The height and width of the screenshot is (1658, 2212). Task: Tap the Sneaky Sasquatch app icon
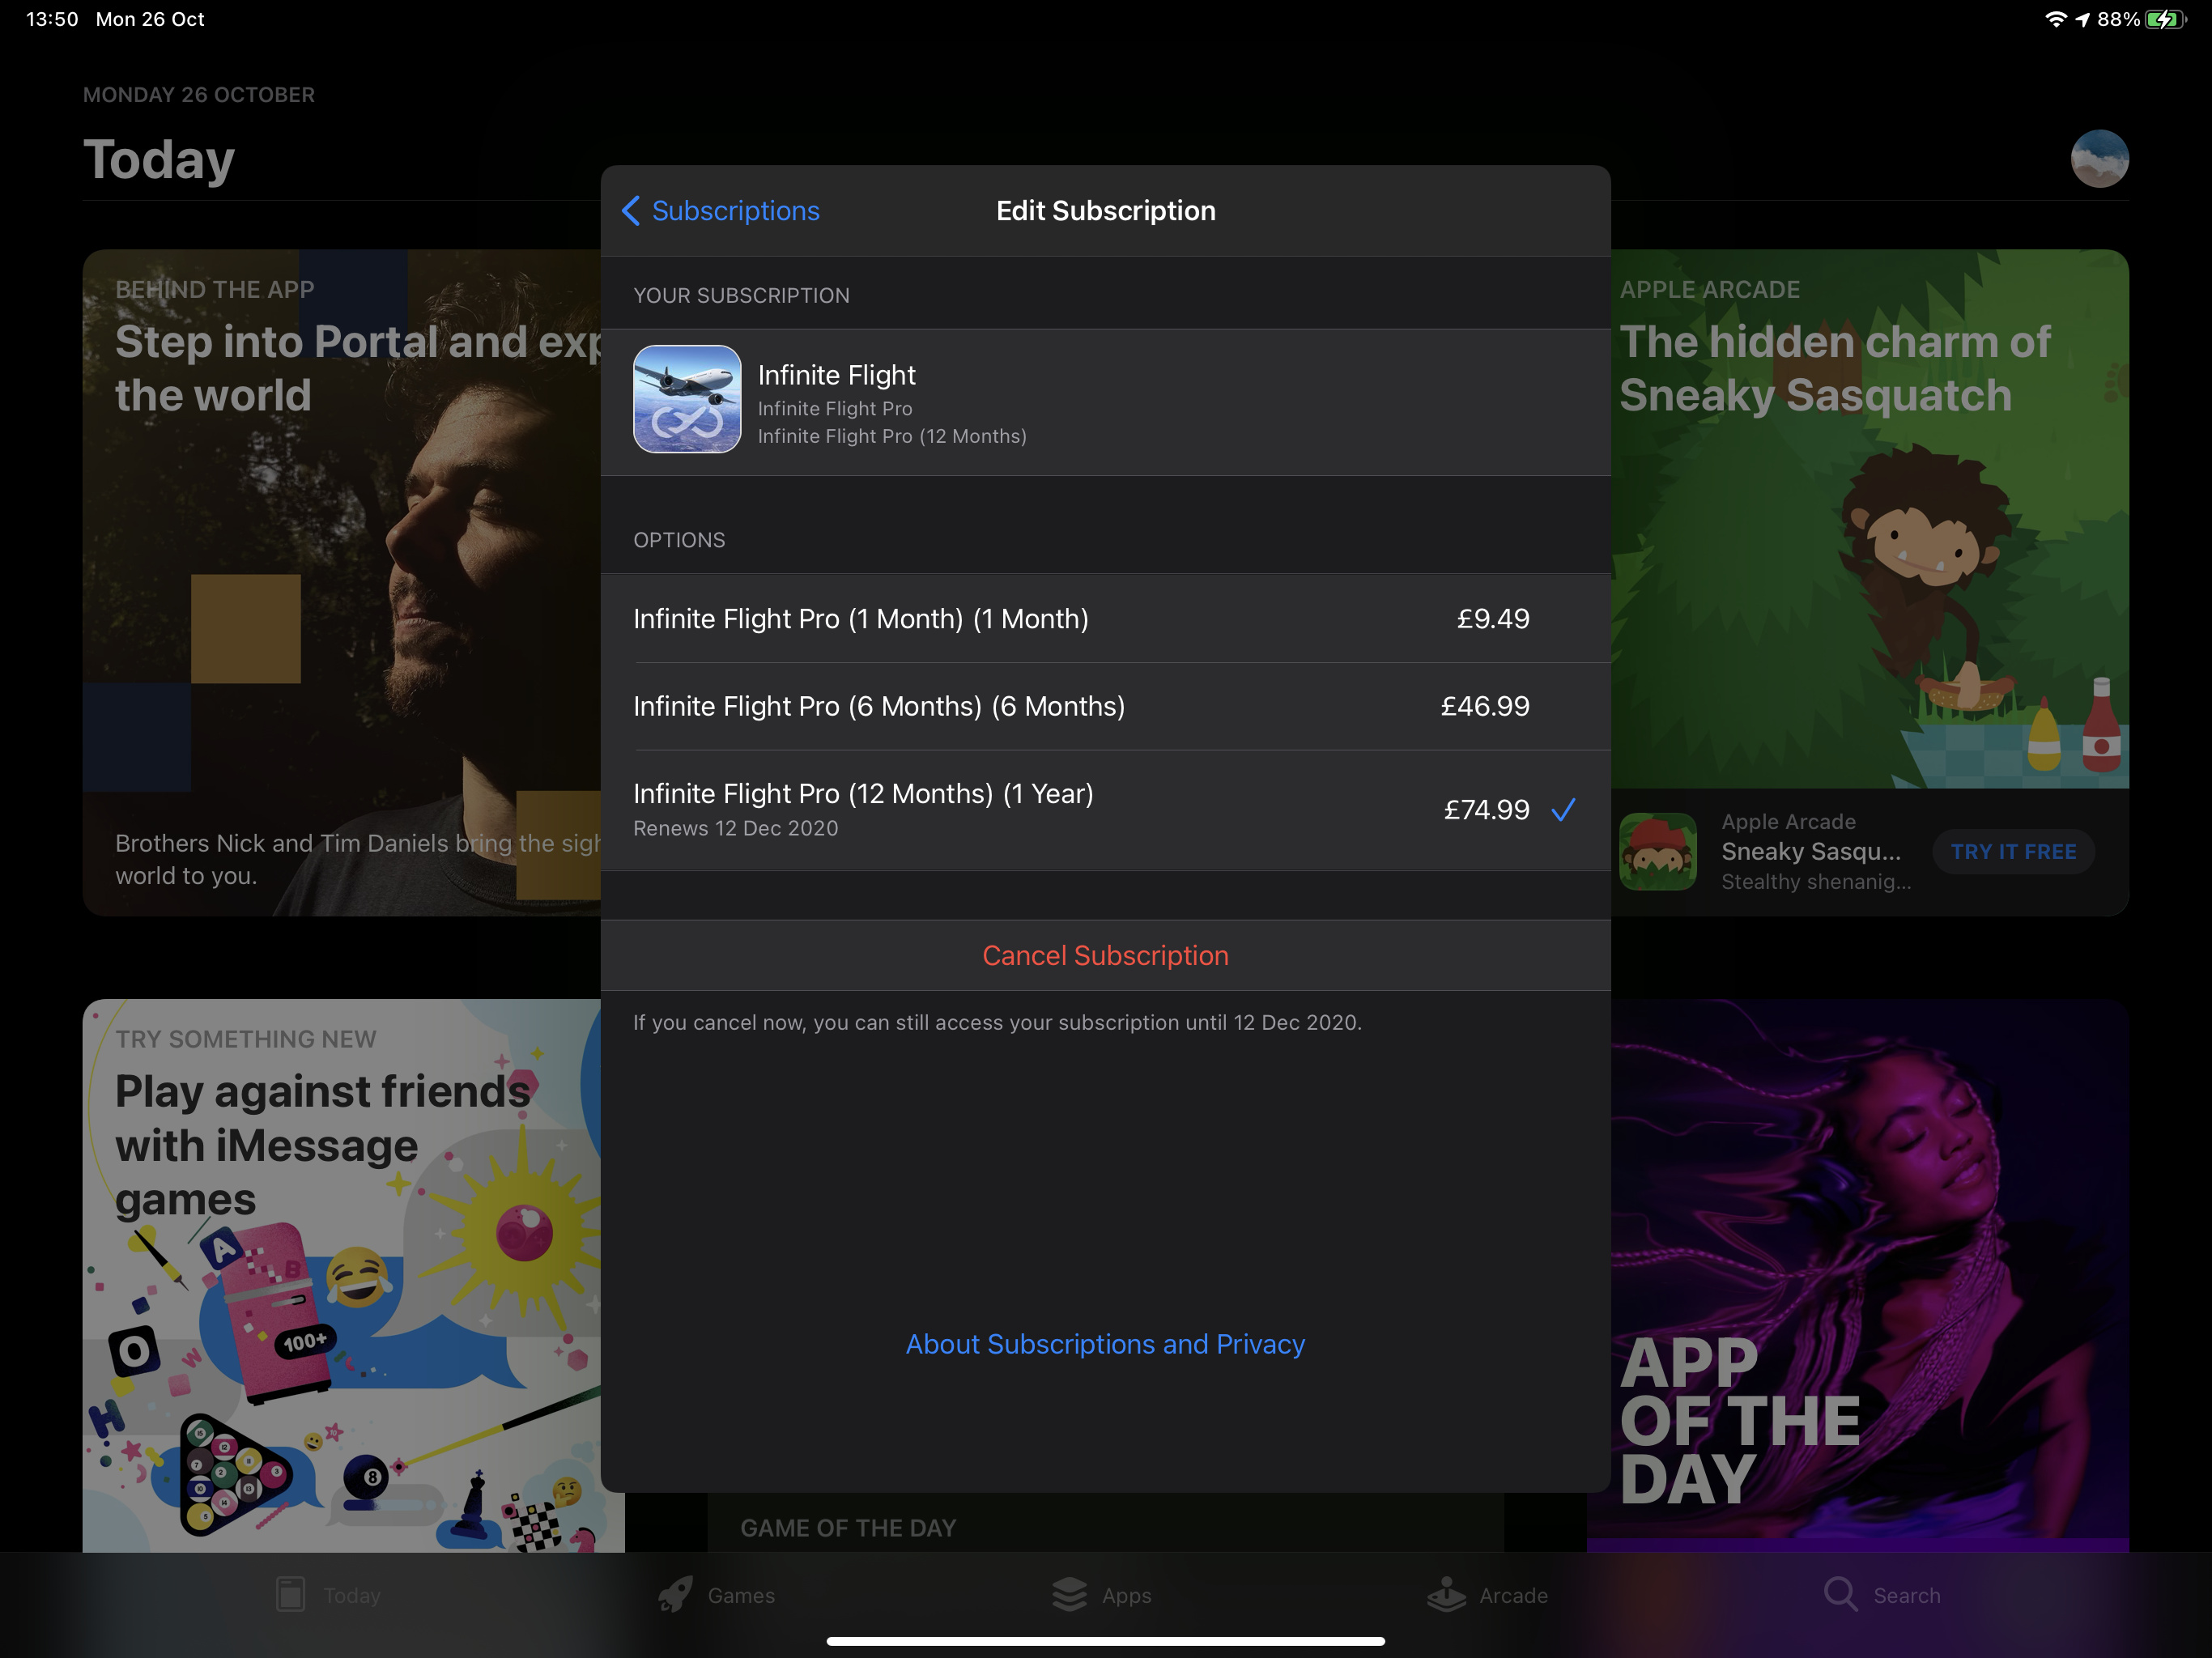point(1657,851)
